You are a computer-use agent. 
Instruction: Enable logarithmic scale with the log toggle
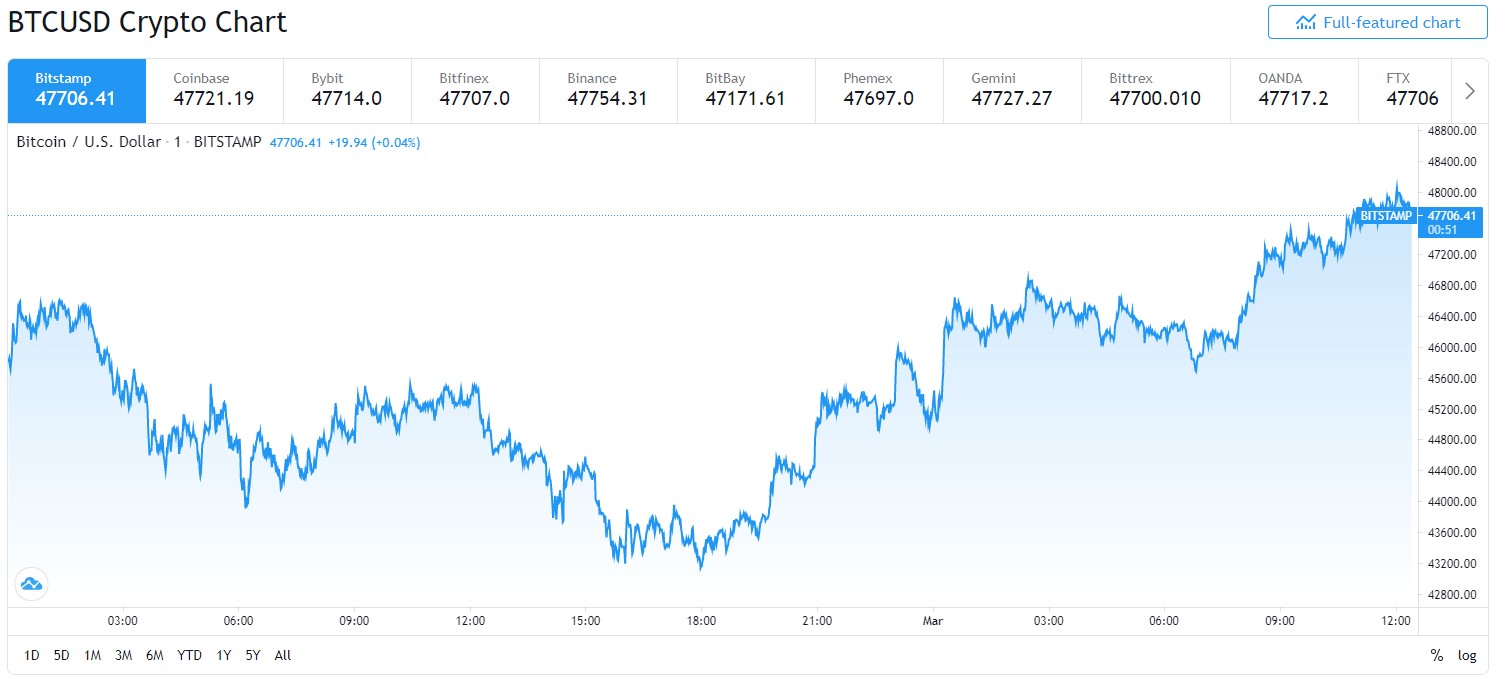1466,655
